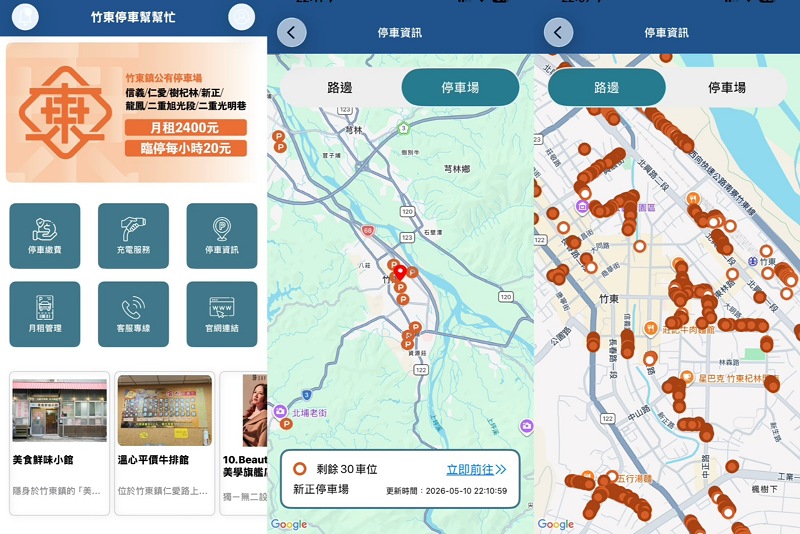Tap the route 68 highway shield
The width and height of the screenshot is (800, 534).
pyautogui.click(x=368, y=231)
